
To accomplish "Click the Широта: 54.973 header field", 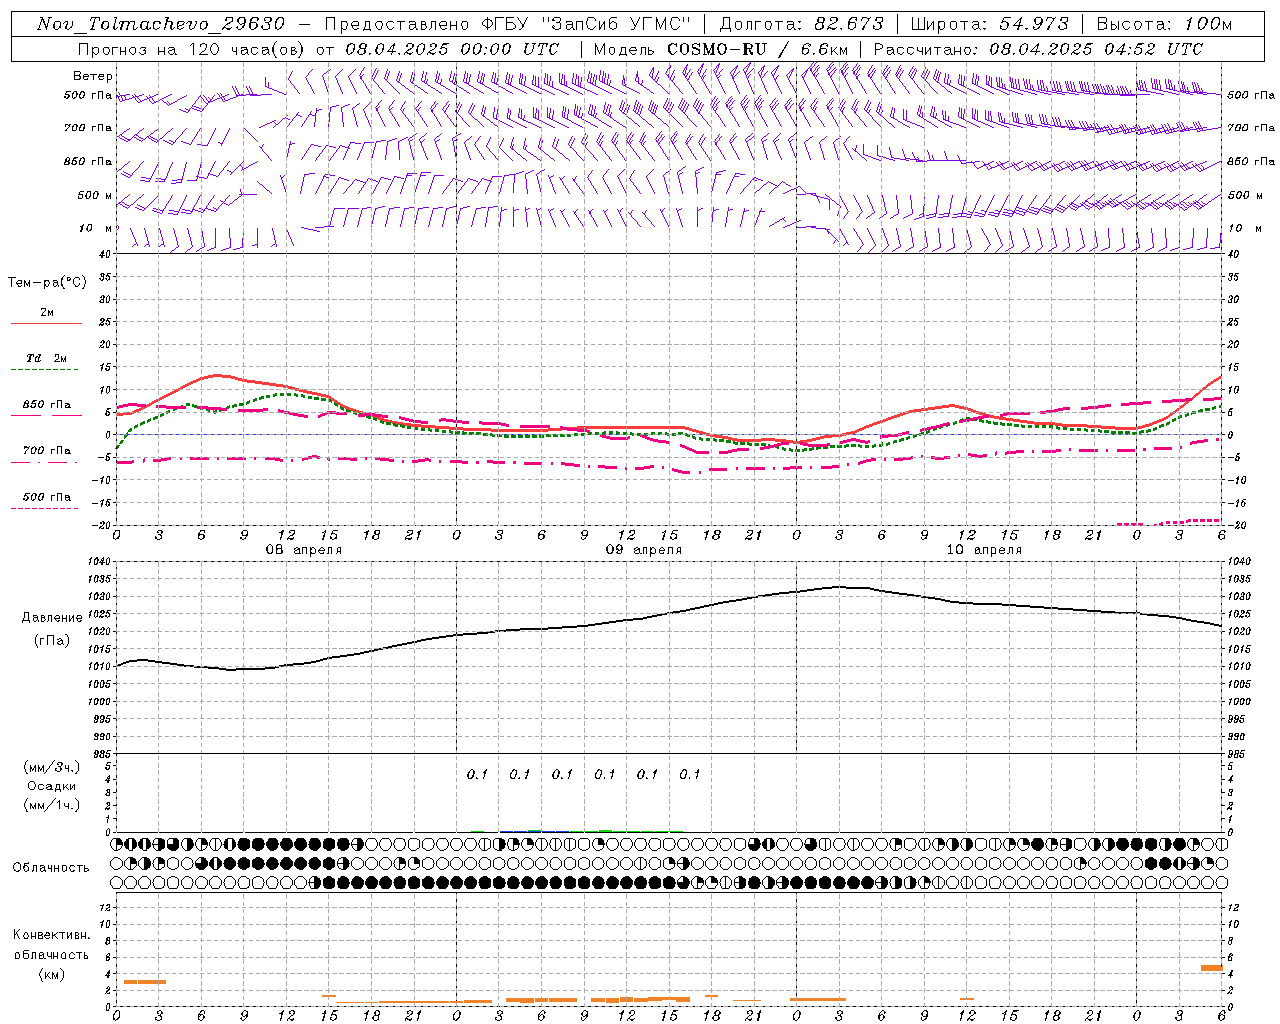I will pos(989,24).
